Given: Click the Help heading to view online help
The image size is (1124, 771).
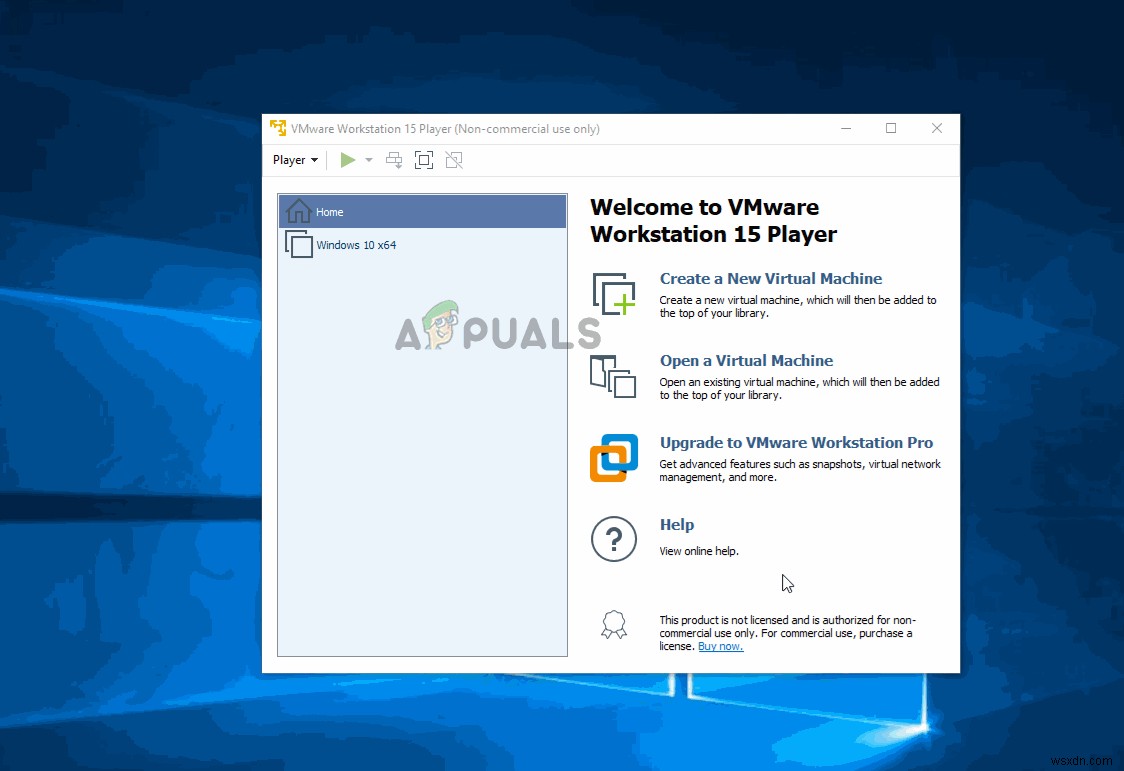Looking at the screenshot, I should [x=677, y=524].
